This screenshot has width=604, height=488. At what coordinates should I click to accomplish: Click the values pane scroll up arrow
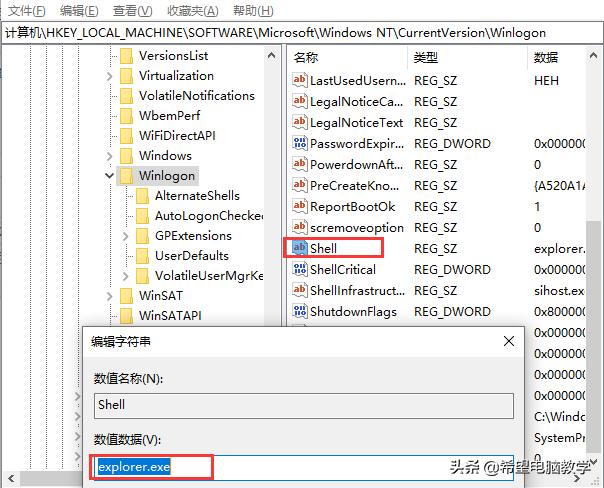point(593,56)
